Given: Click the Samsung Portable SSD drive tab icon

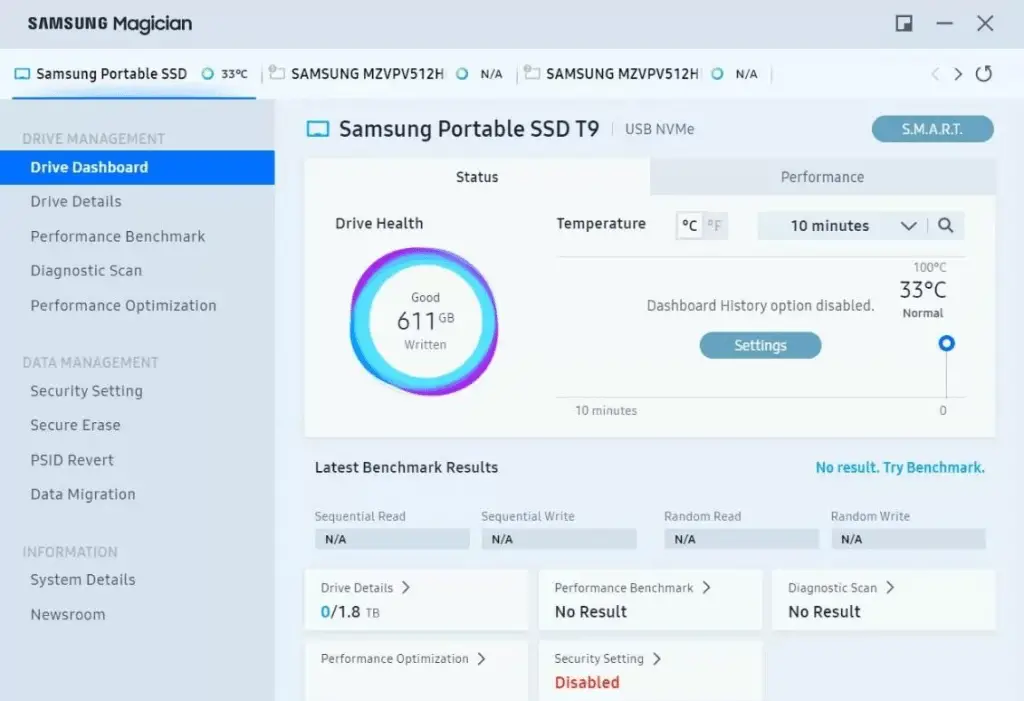Looking at the screenshot, I should 22,74.
